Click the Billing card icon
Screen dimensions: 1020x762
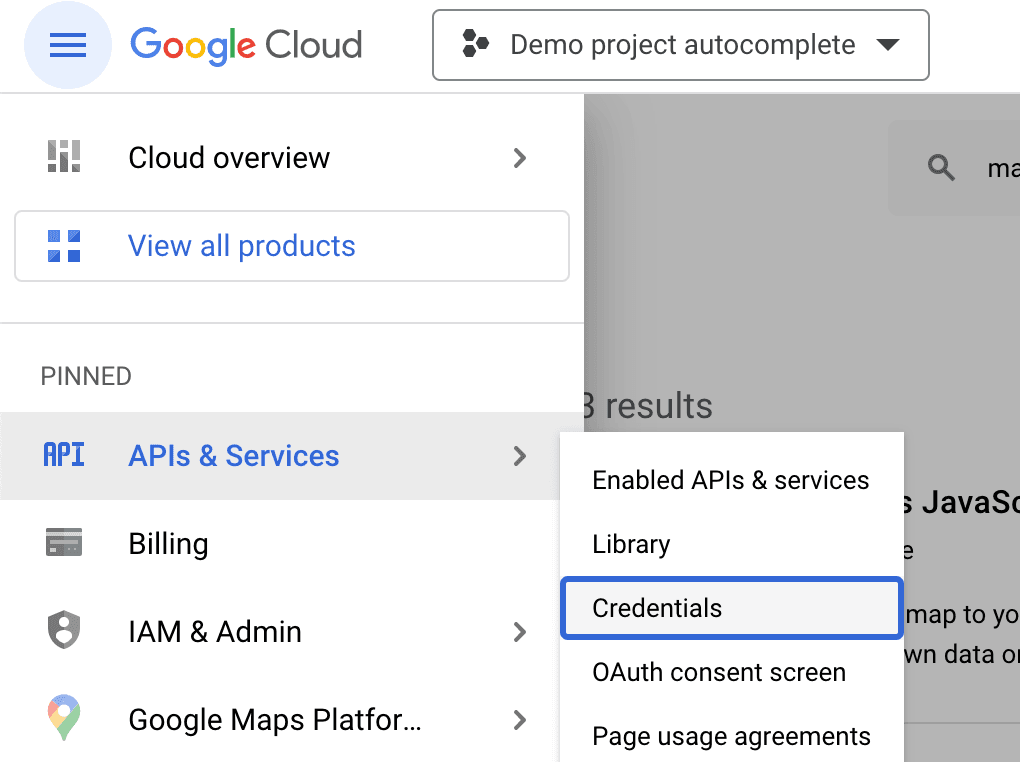click(x=64, y=542)
